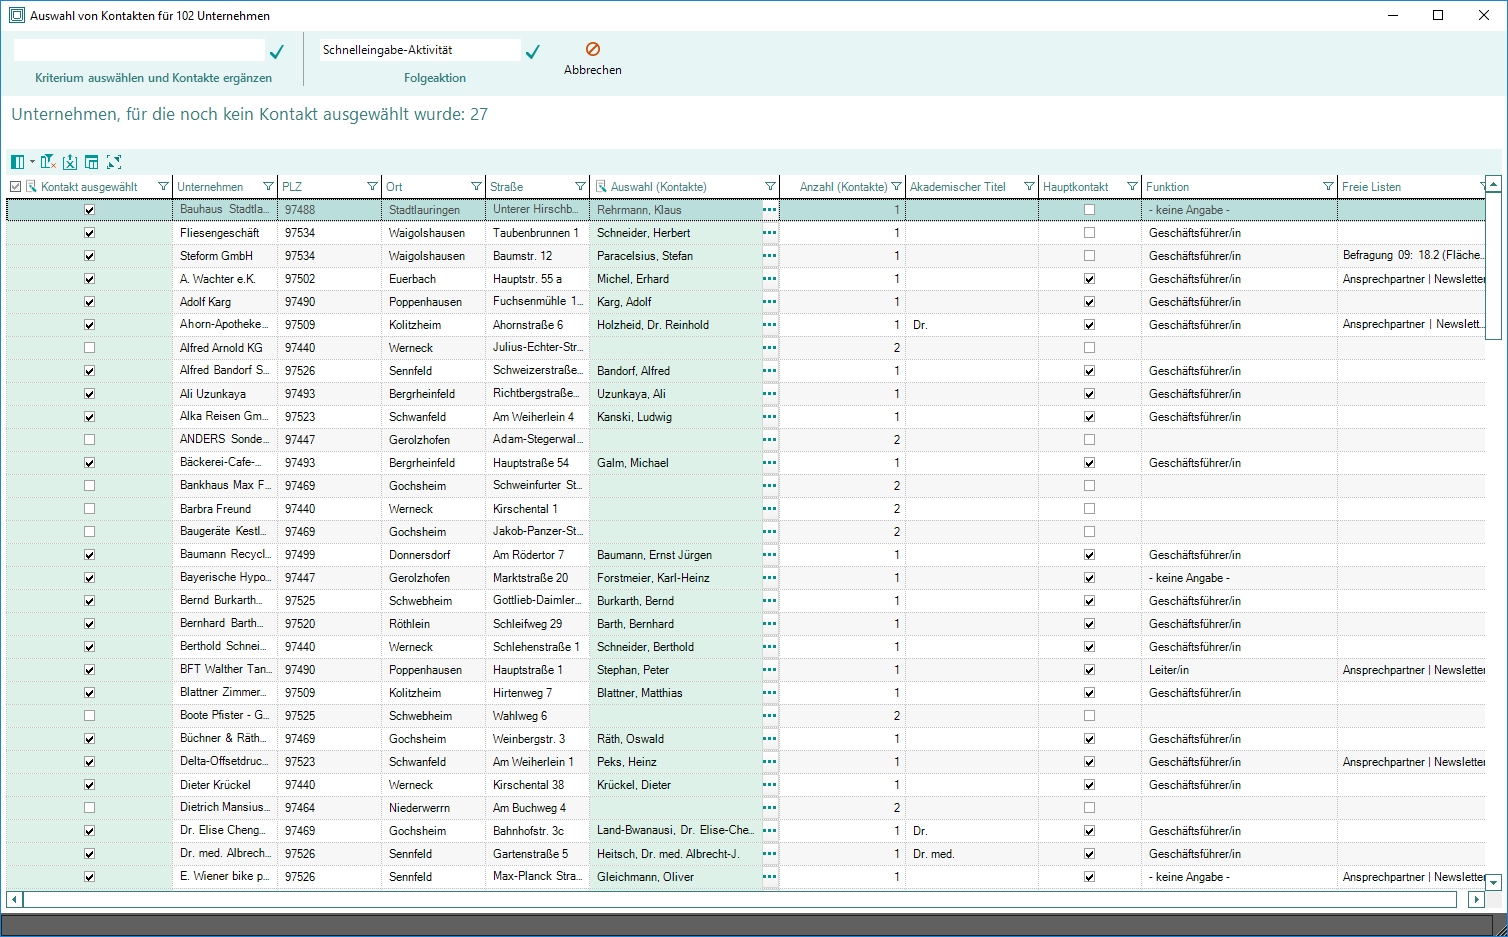This screenshot has width=1508, height=937.
Task: Open the Schnelleingabe-Aktivität Folgeaktion dropdown
Action: click(420, 50)
